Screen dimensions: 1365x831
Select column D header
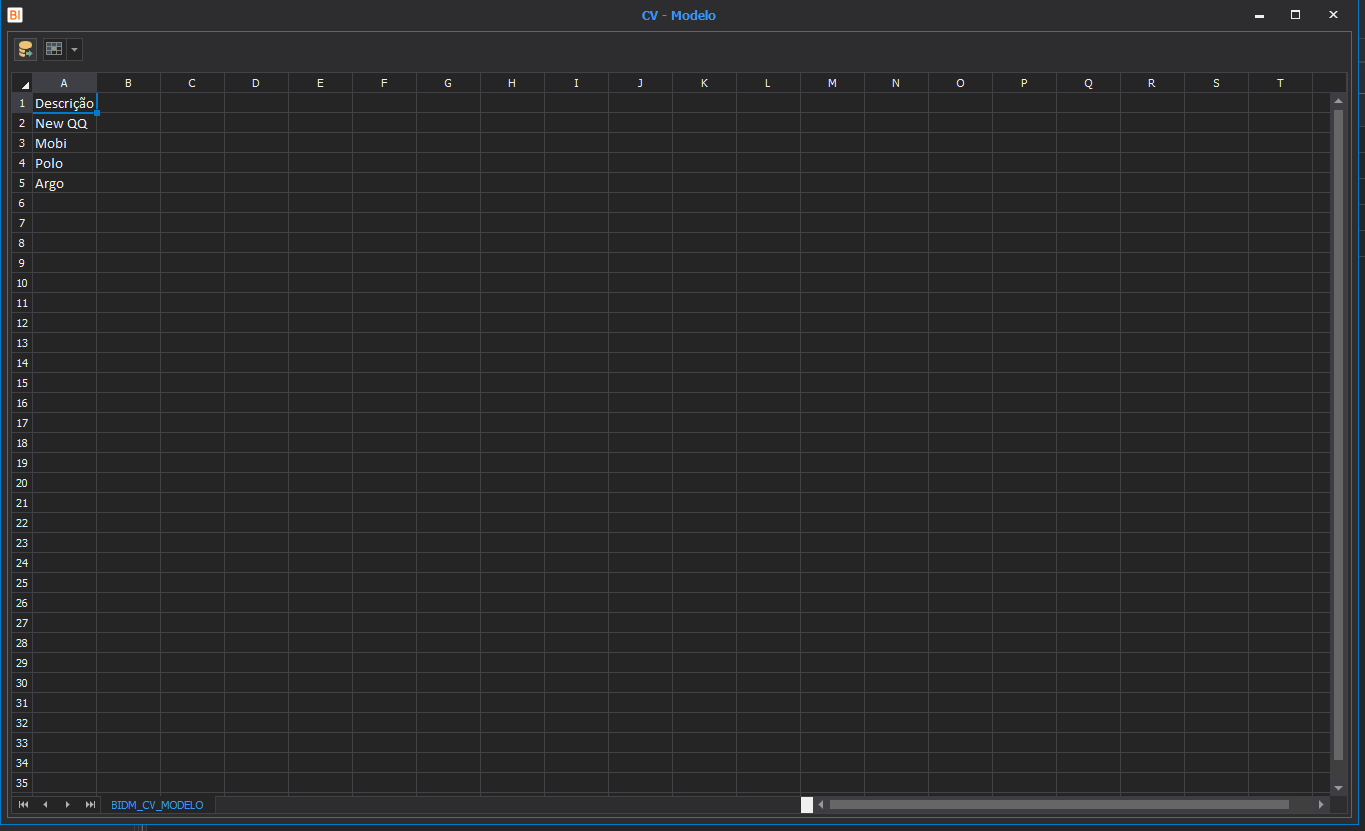point(256,83)
